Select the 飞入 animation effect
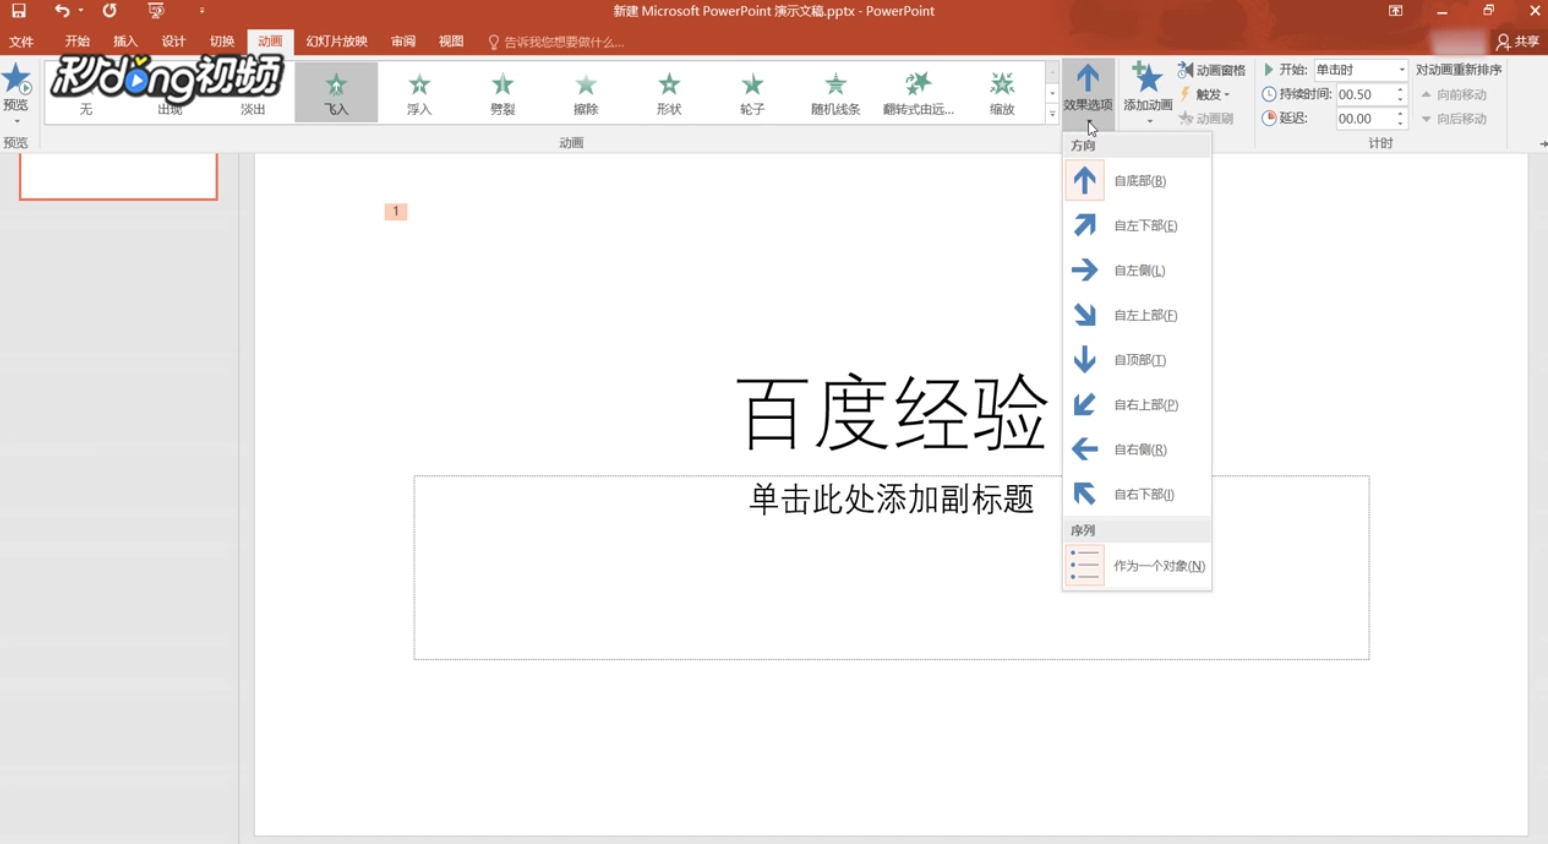The width and height of the screenshot is (1548, 844). coord(336,93)
